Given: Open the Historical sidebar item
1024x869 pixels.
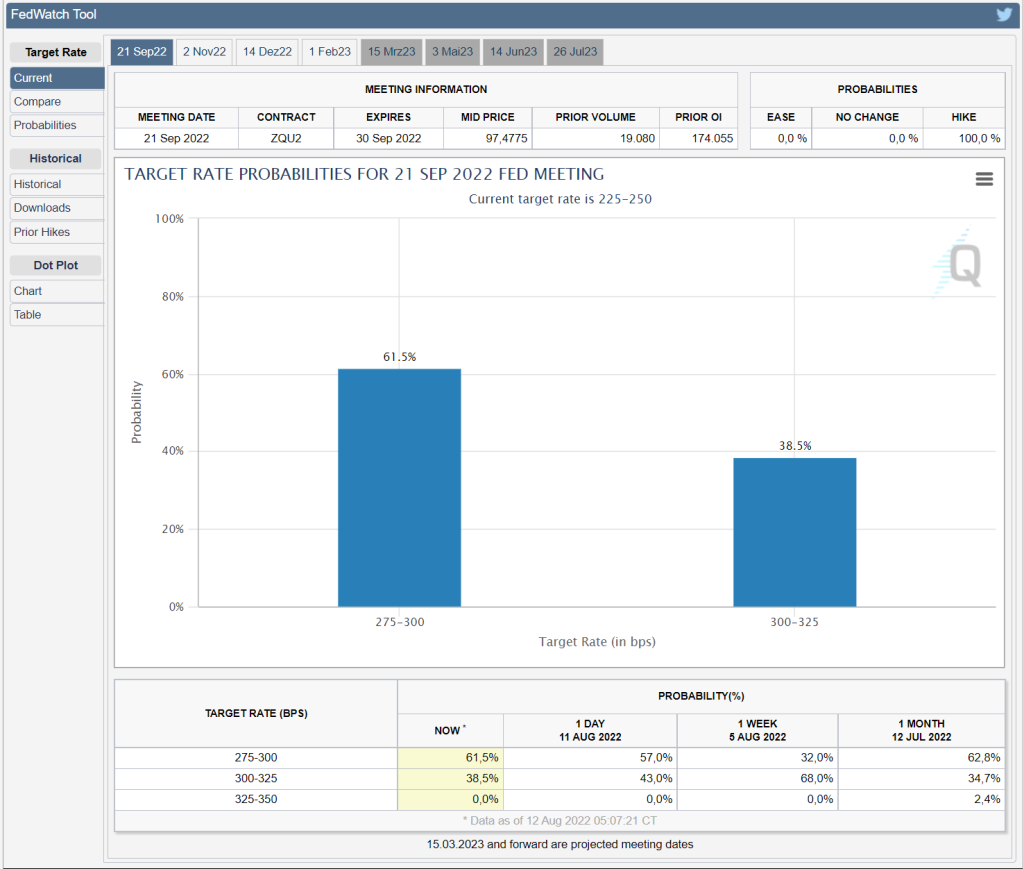Looking at the screenshot, I should point(57,184).
